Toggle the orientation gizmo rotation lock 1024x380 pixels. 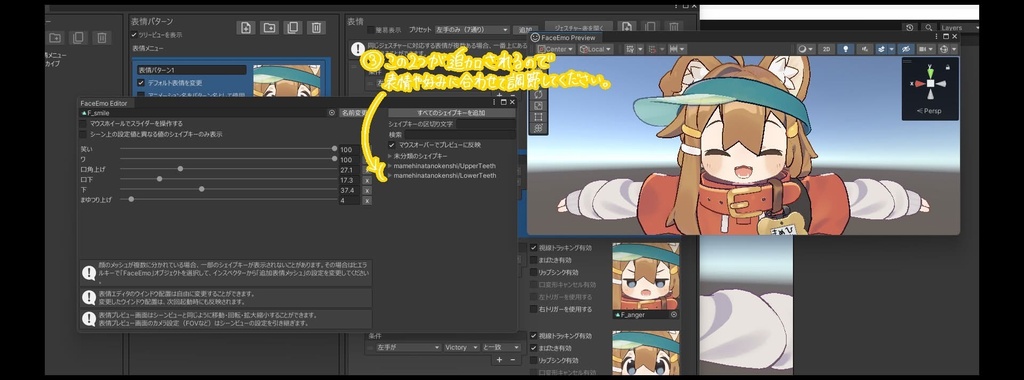point(948,67)
